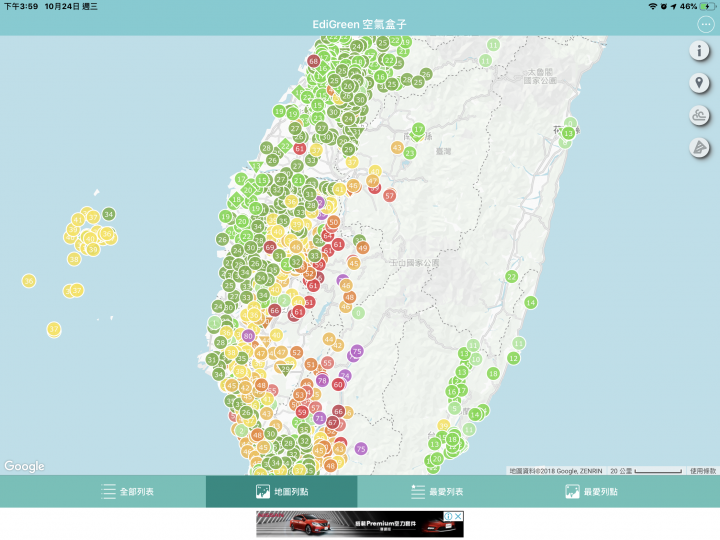Select the orange 50 sensor marker

[333, 222]
